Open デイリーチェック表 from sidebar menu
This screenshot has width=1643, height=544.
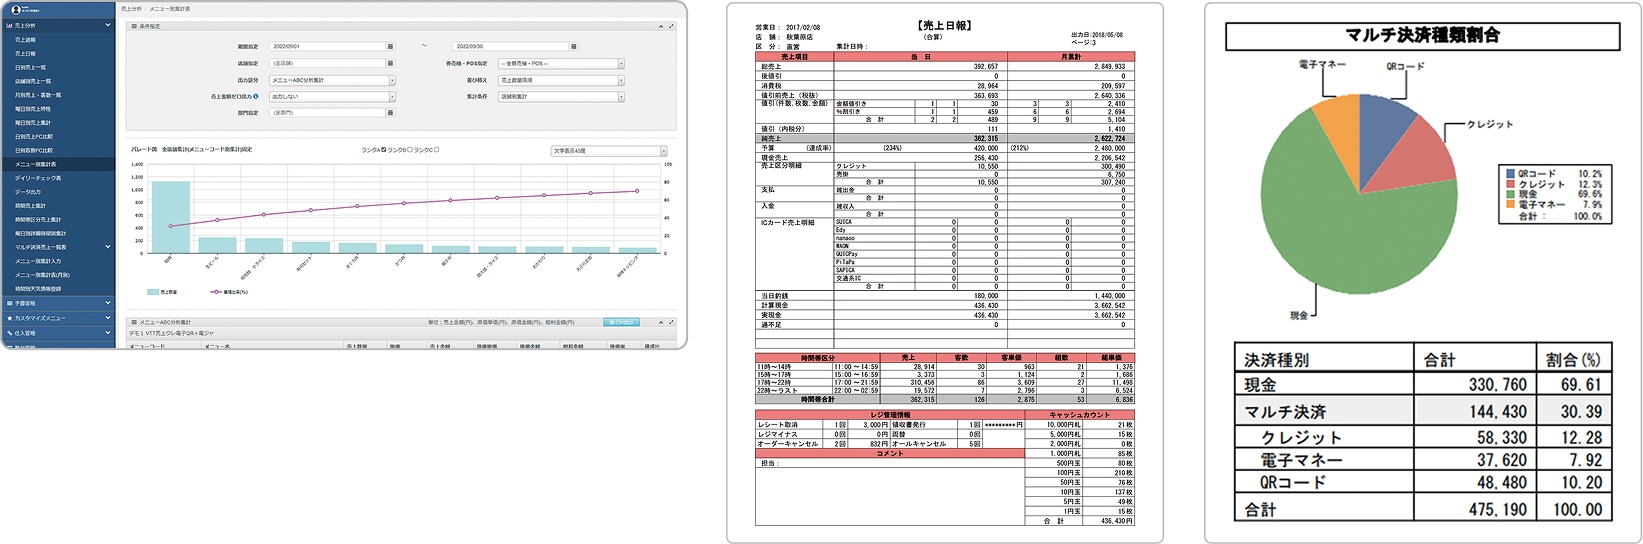pyautogui.click(x=38, y=177)
